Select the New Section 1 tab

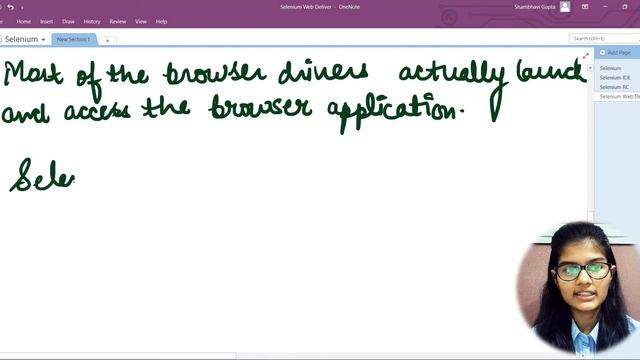[x=73, y=39]
